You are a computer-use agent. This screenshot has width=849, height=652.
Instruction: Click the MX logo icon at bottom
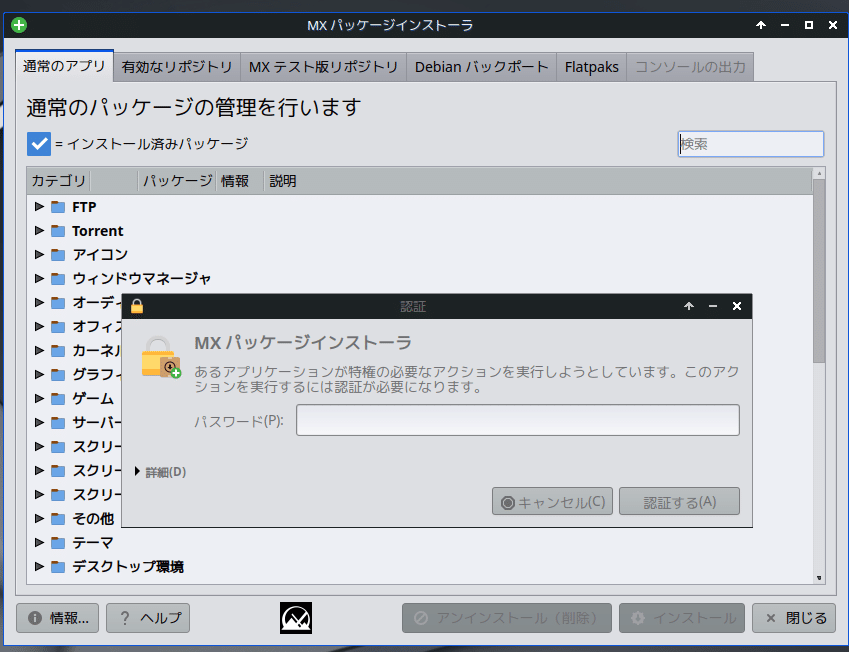point(296,618)
